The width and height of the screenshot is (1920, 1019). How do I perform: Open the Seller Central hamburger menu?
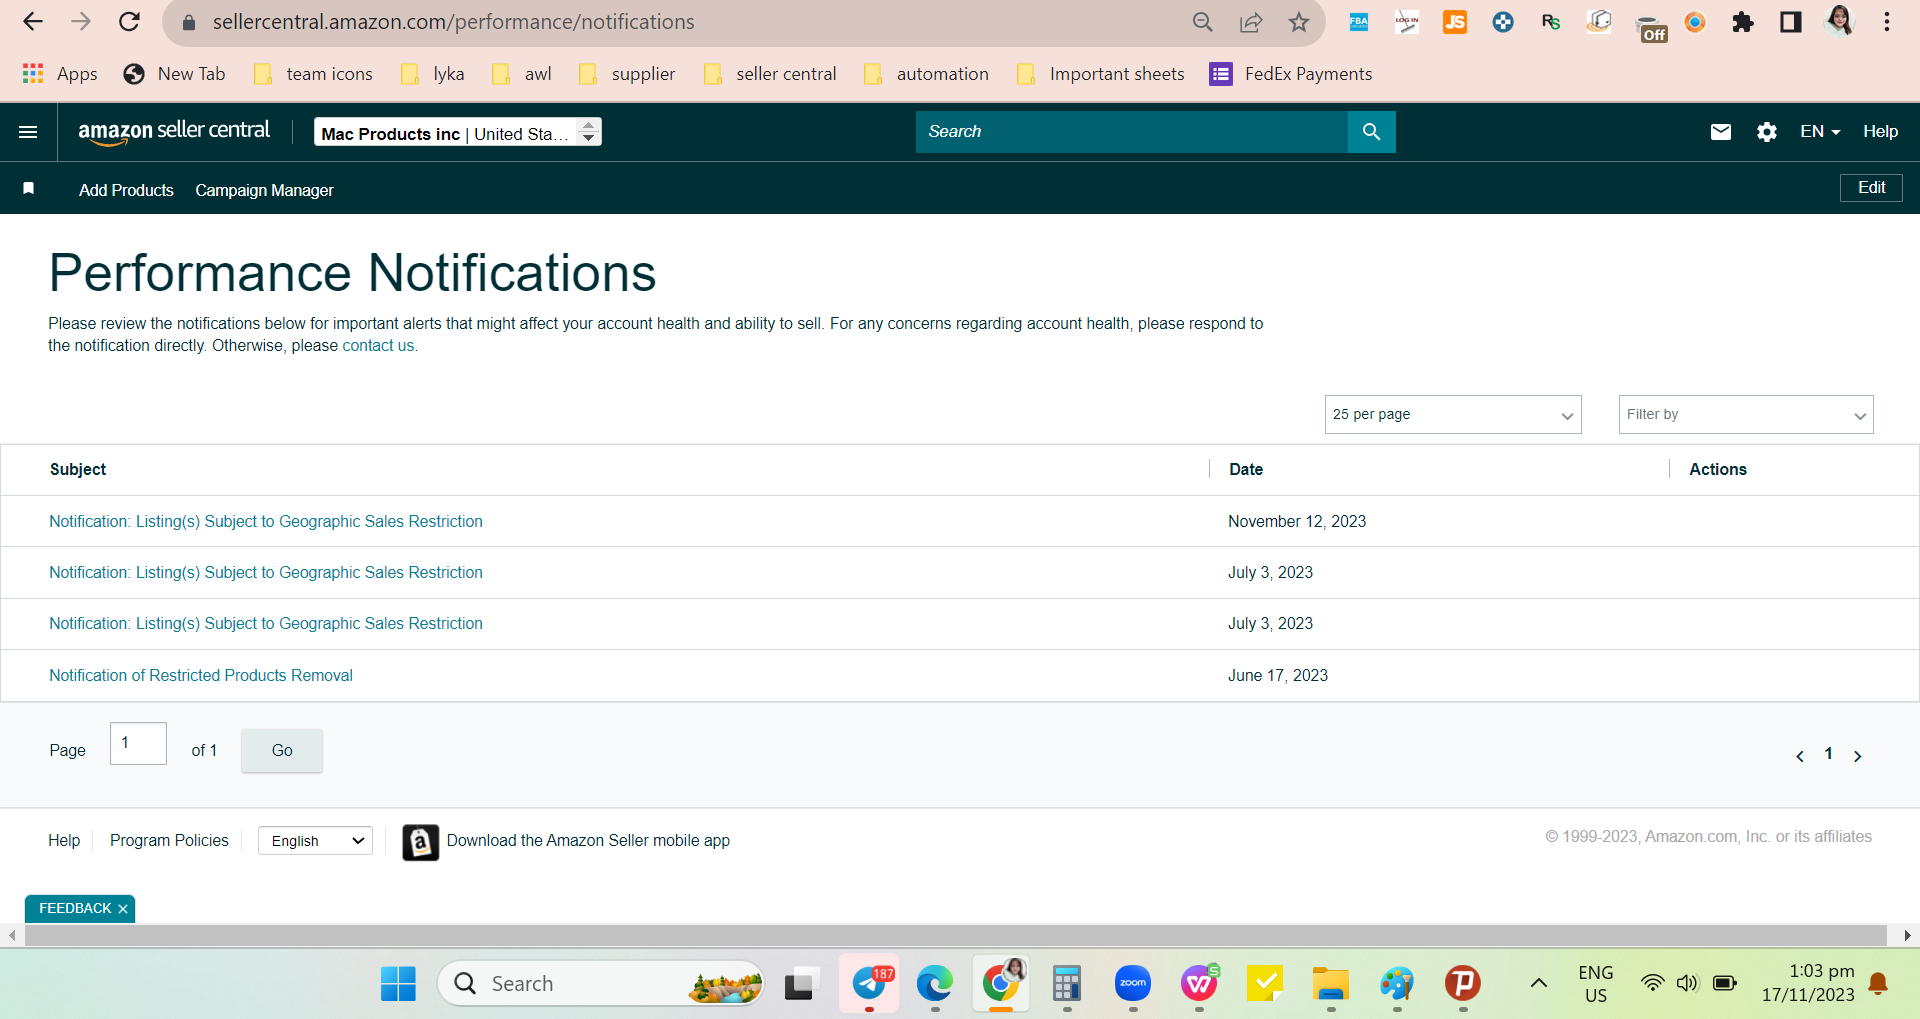[28, 132]
